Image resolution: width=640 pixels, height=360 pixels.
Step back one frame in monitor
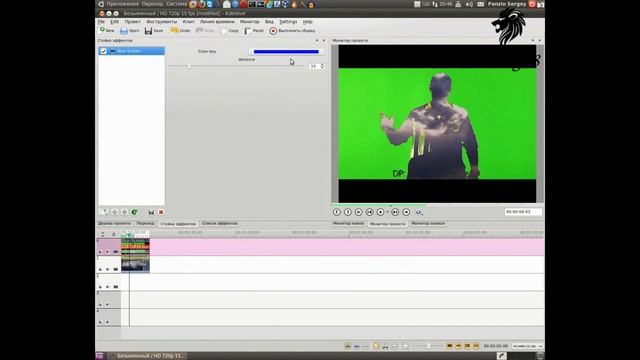tap(369, 212)
